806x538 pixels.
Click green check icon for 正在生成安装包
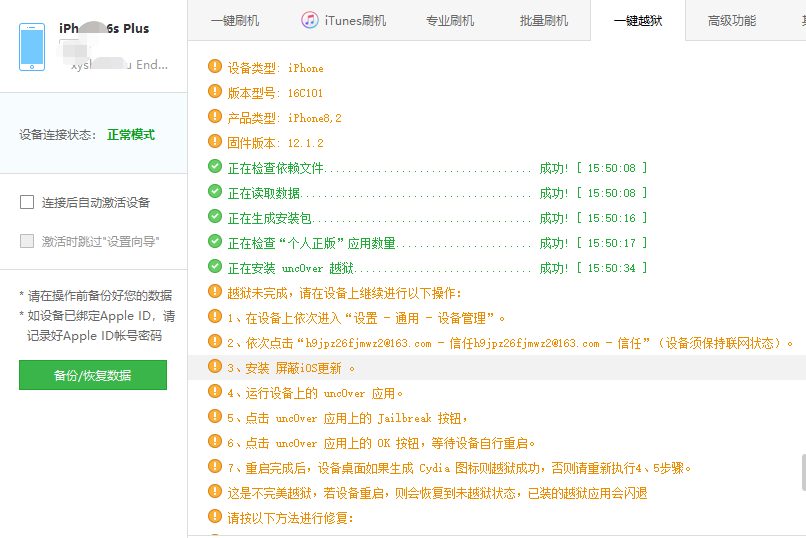click(215, 217)
